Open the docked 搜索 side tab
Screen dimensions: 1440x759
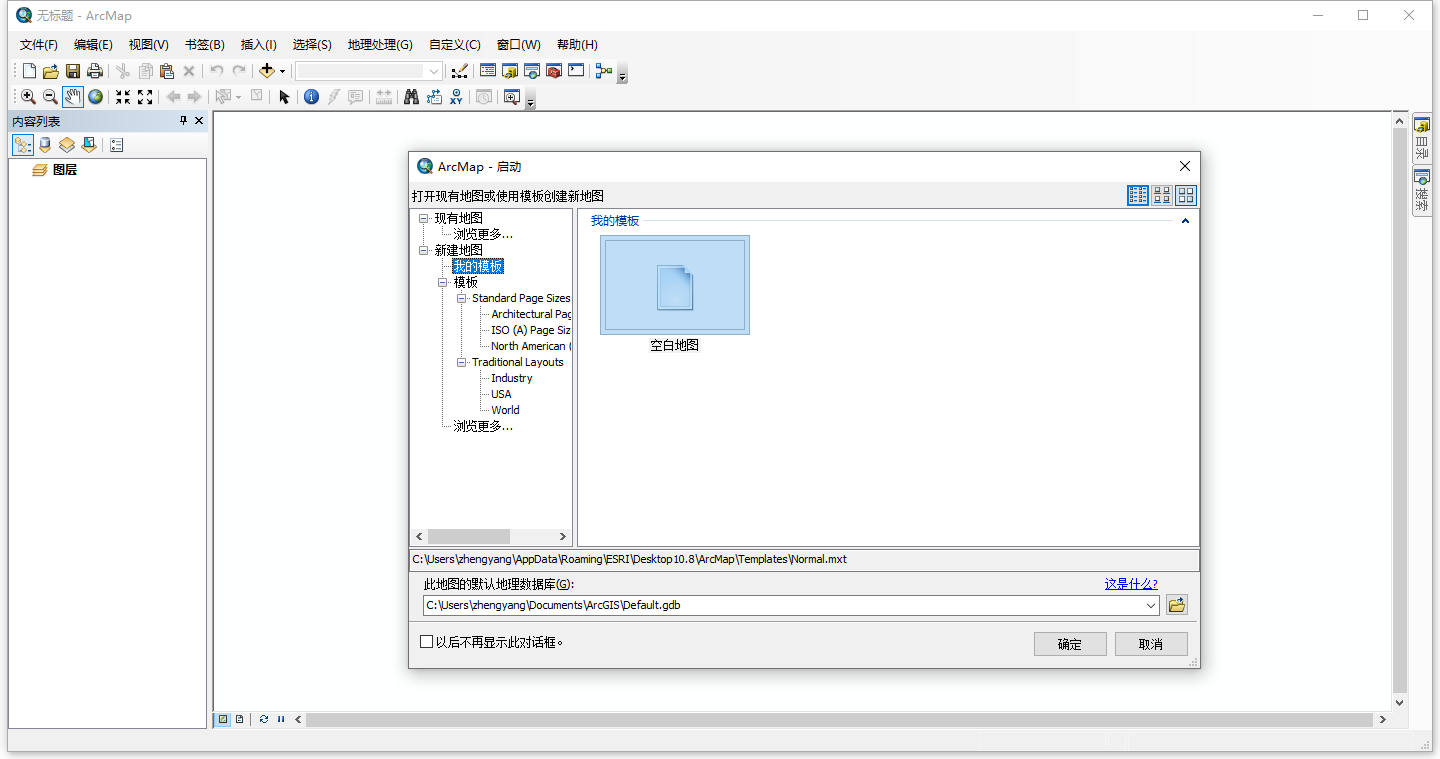pos(1422,190)
